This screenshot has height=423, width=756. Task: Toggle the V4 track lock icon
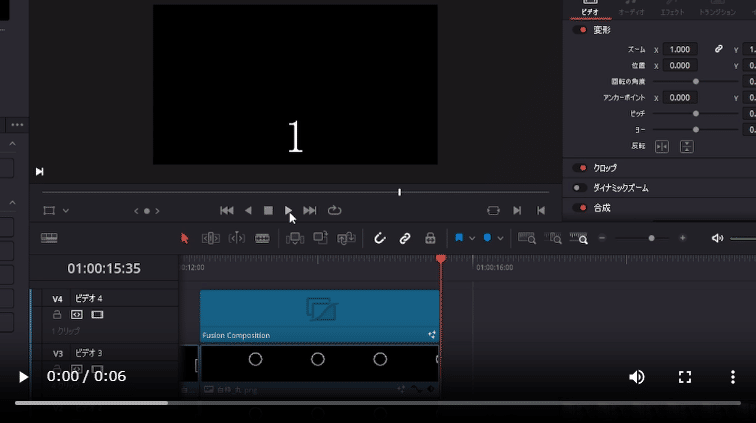pos(57,314)
